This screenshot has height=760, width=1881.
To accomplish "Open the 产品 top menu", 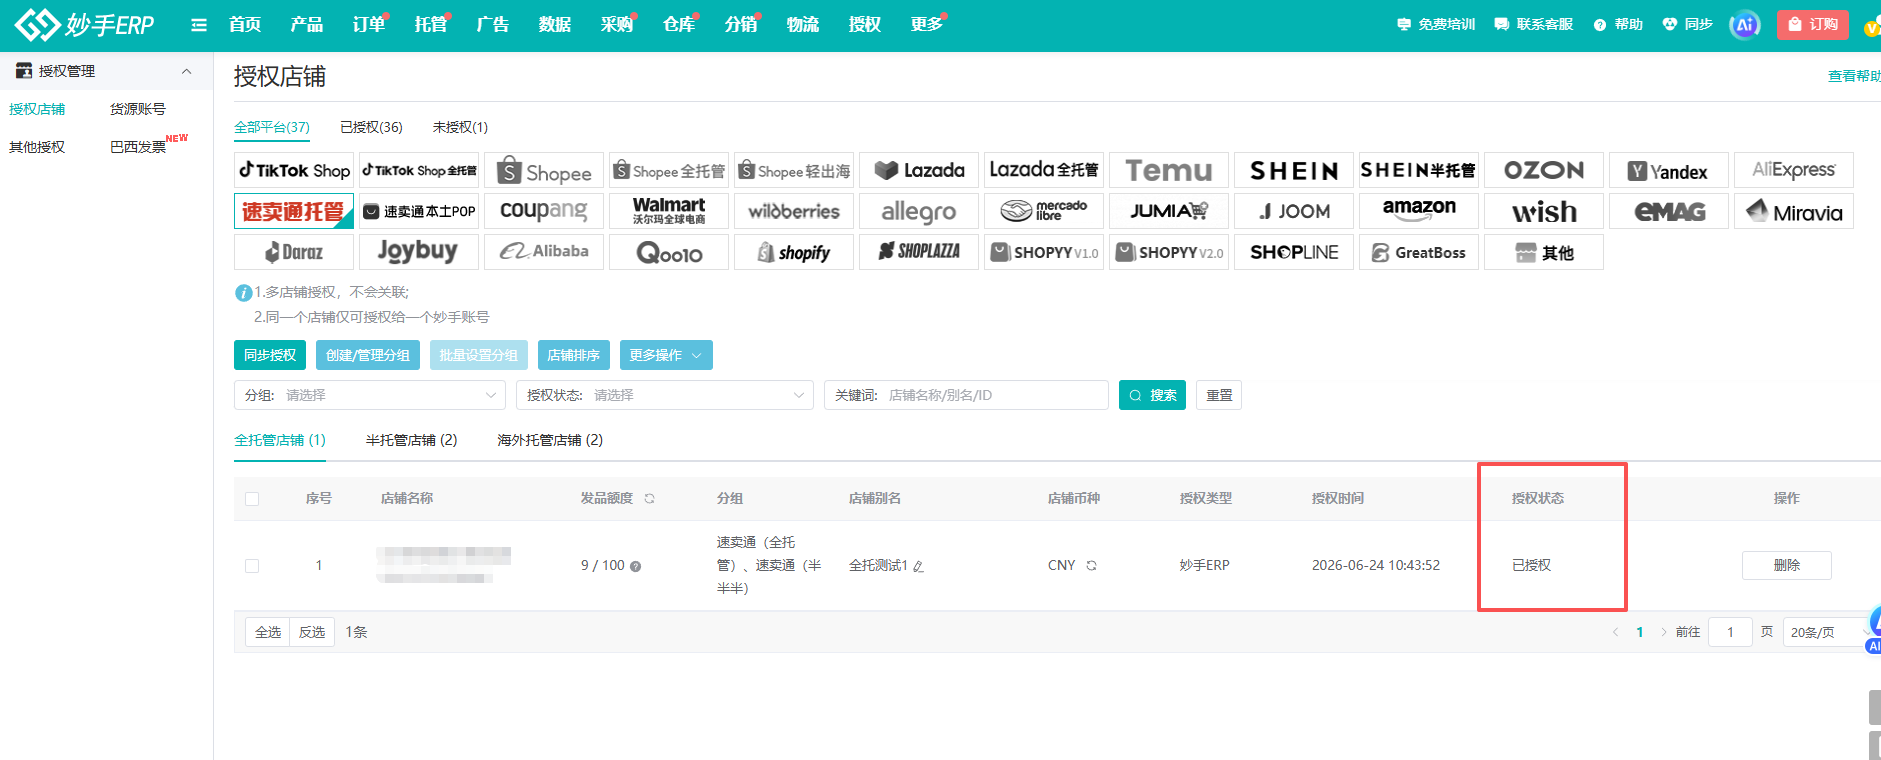I will coord(306,24).
